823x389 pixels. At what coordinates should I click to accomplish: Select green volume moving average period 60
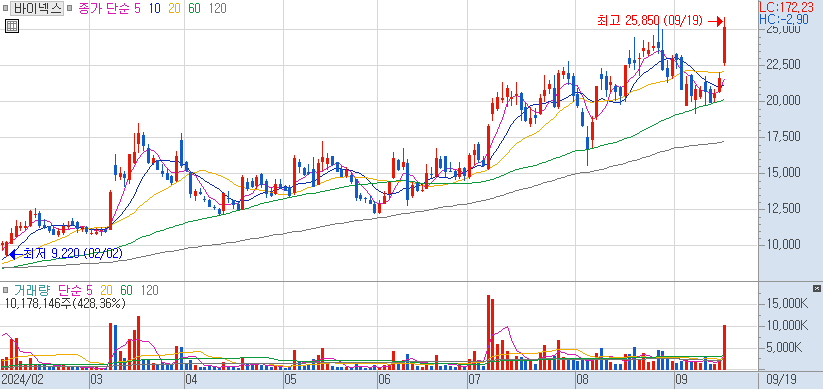point(126,290)
